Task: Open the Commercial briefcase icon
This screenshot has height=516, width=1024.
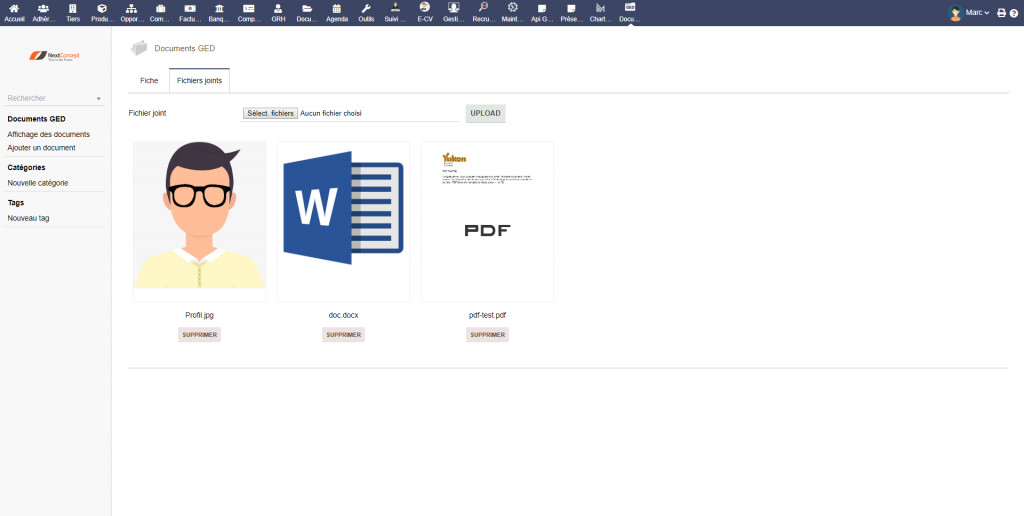Action: pos(160,8)
